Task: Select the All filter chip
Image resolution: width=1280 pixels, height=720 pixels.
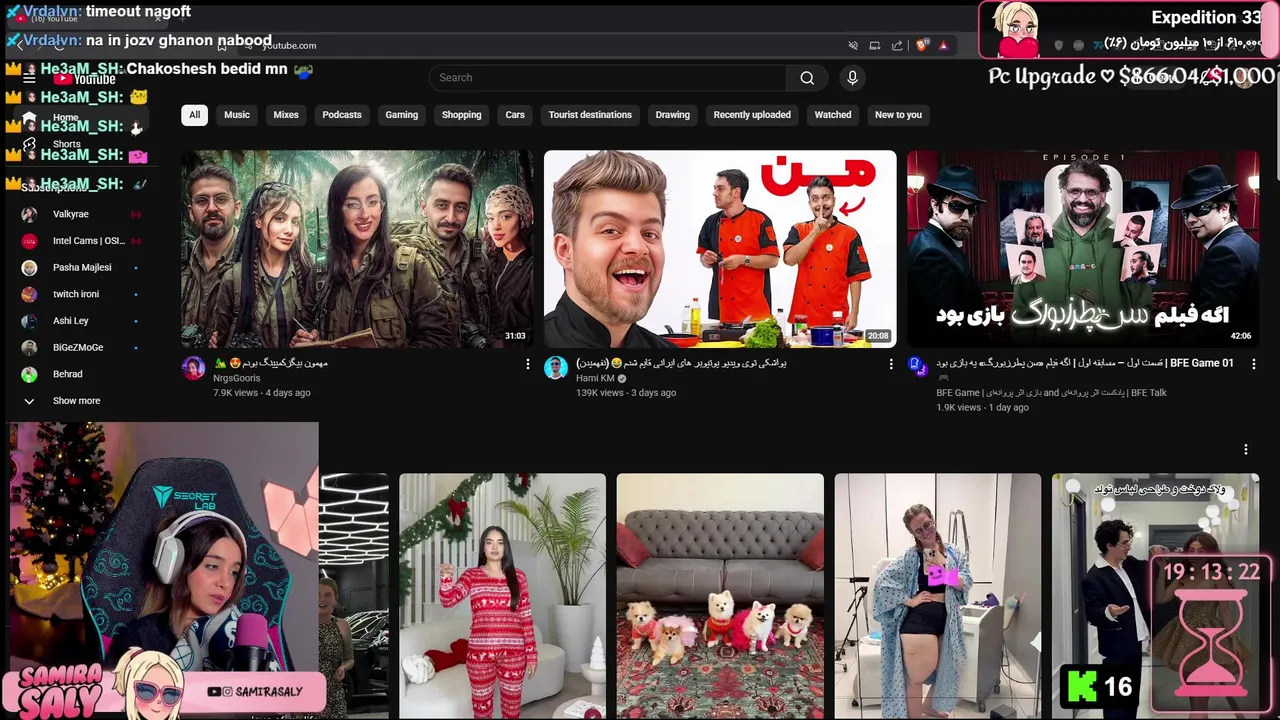Action: coord(194,115)
